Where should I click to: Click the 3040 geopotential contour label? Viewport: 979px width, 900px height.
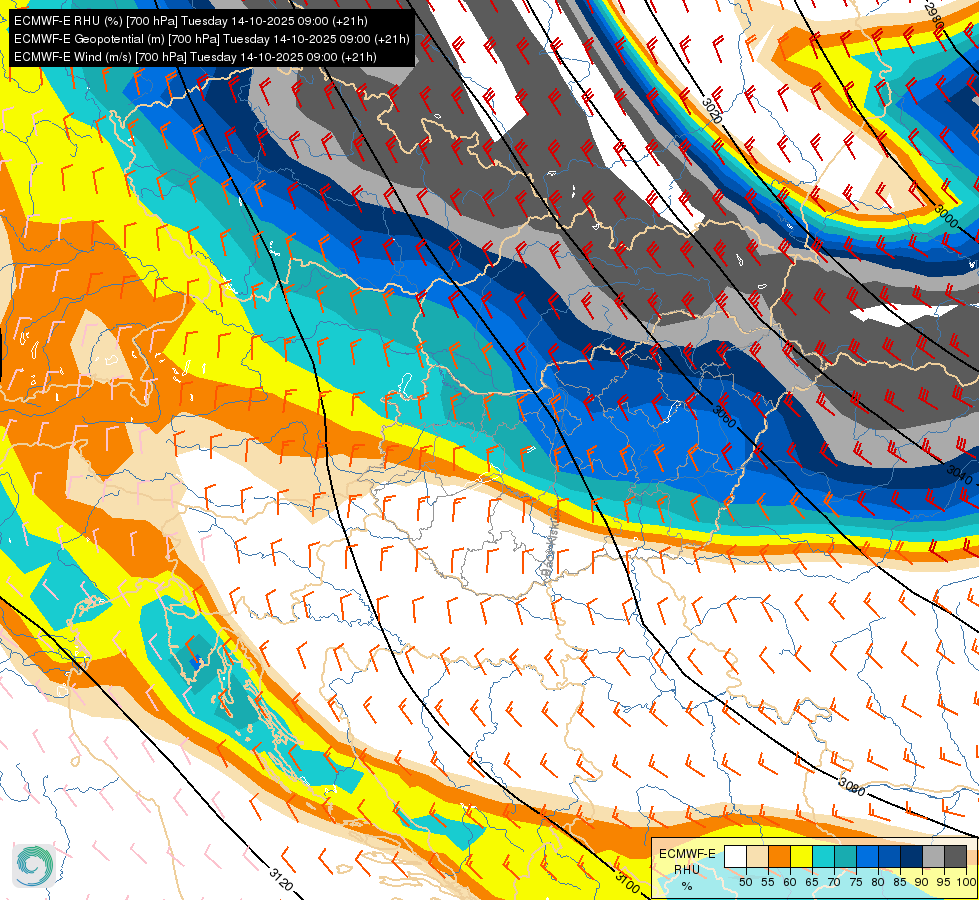(960, 475)
